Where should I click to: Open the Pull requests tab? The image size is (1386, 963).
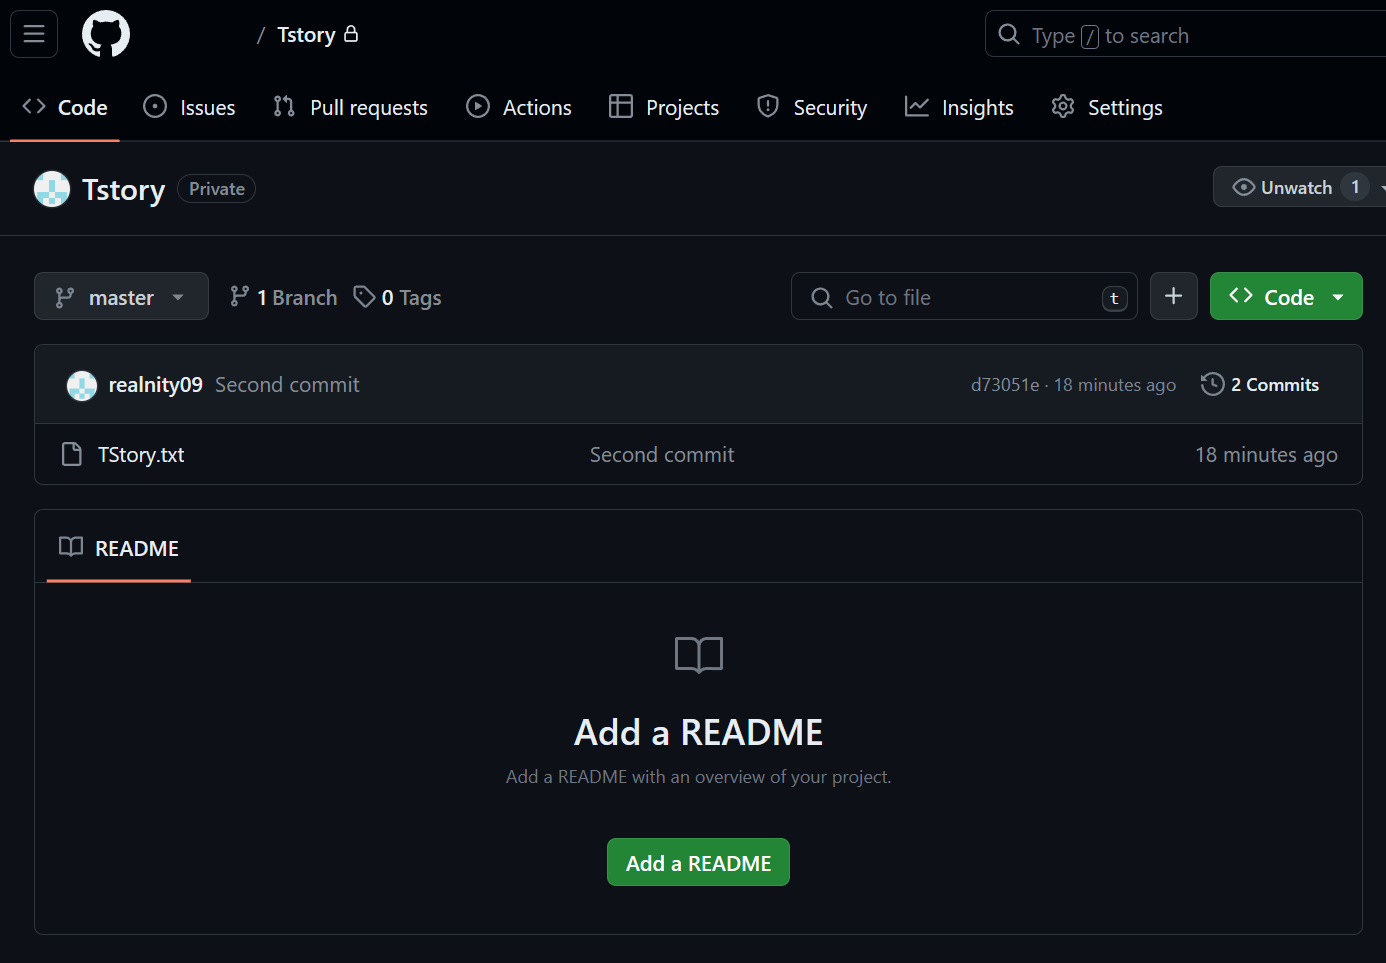[350, 107]
